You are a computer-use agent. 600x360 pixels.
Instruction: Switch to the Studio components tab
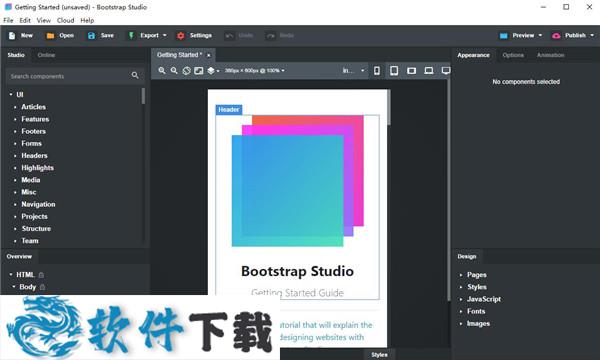click(x=16, y=55)
